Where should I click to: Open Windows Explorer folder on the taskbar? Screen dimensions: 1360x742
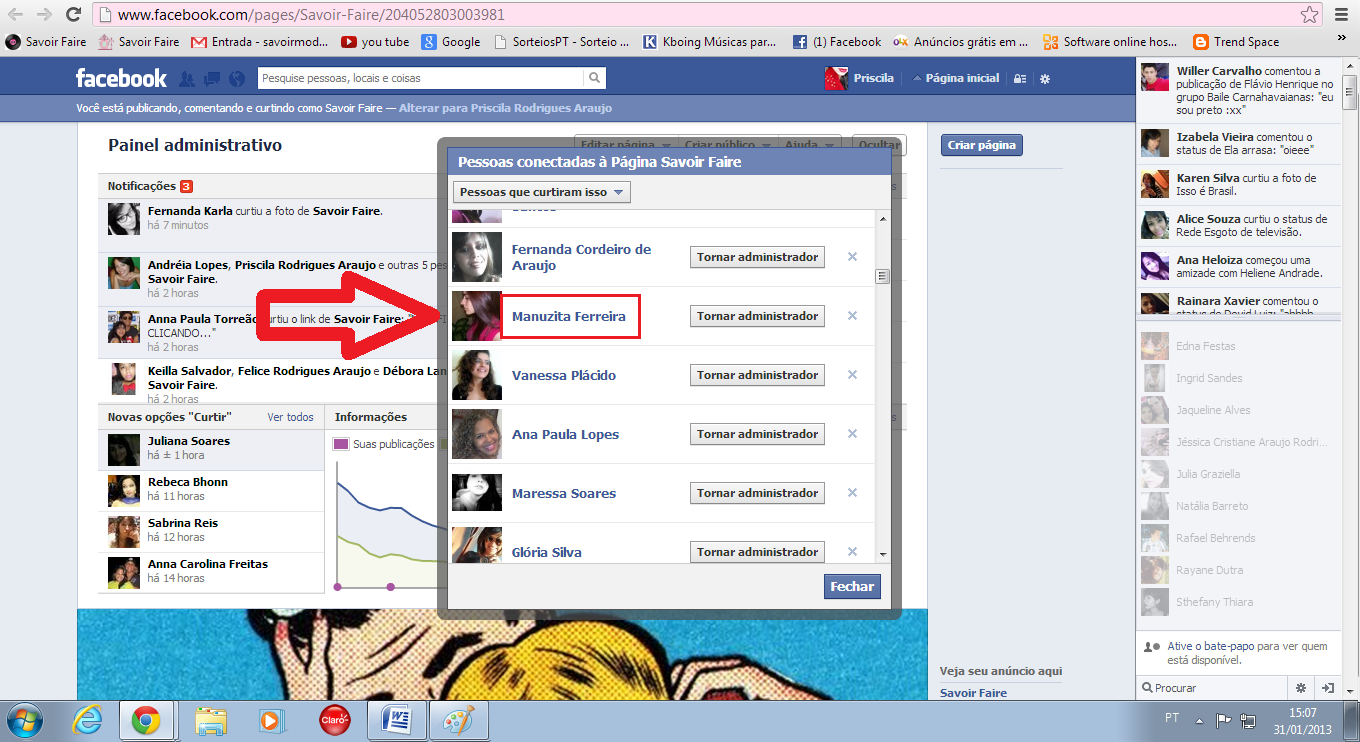(x=211, y=720)
